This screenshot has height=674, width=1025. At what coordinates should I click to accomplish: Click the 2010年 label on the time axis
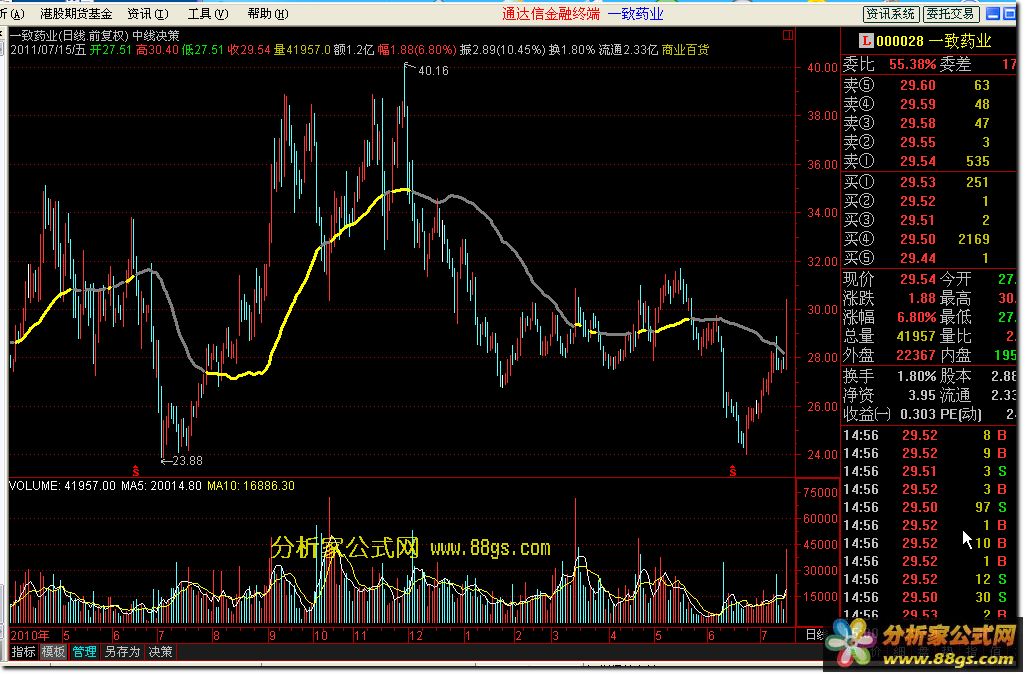point(30,635)
